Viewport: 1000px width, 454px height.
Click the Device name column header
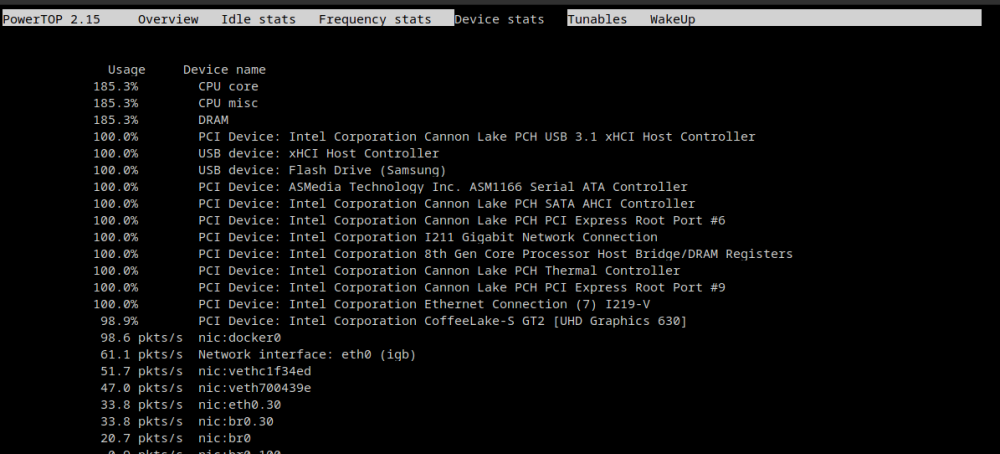pyautogui.click(x=224, y=70)
